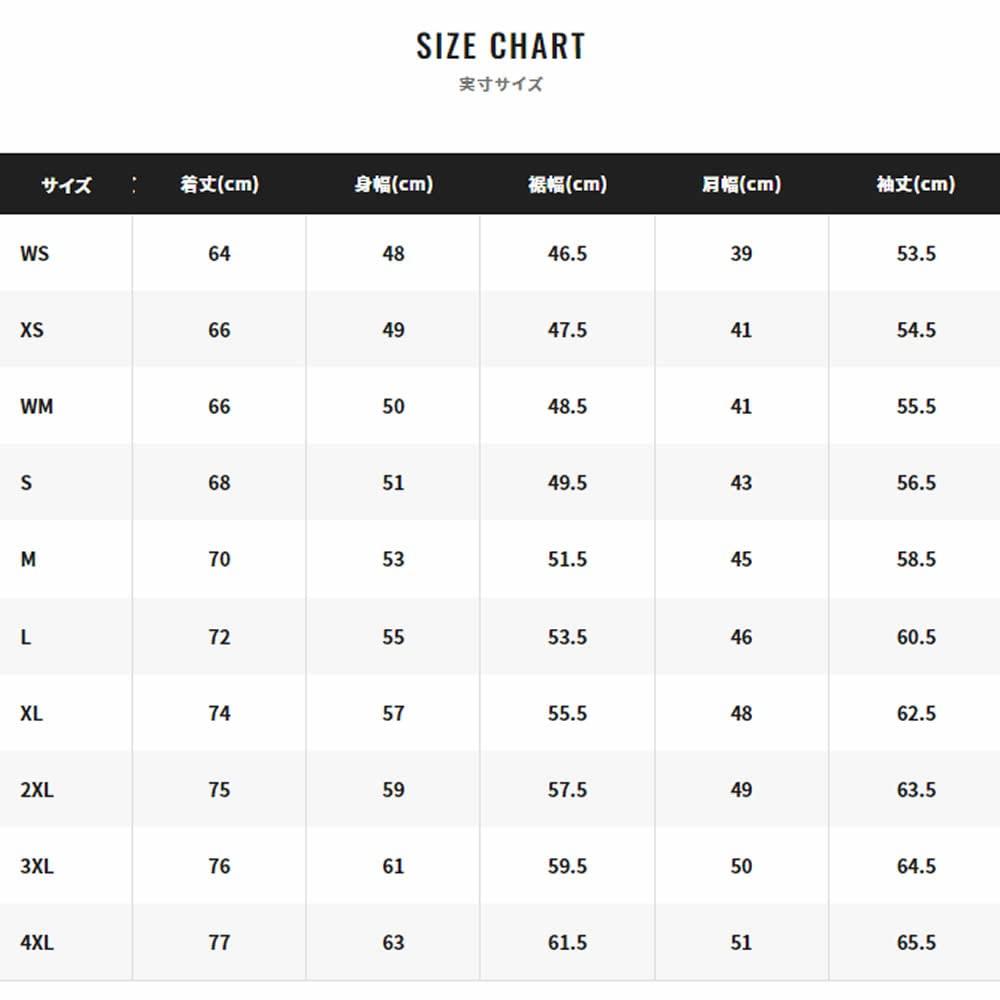This screenshot has width=1000, height=1000.
Task: Select the 着丈(cm) column header
Action: tap(219, 184)
